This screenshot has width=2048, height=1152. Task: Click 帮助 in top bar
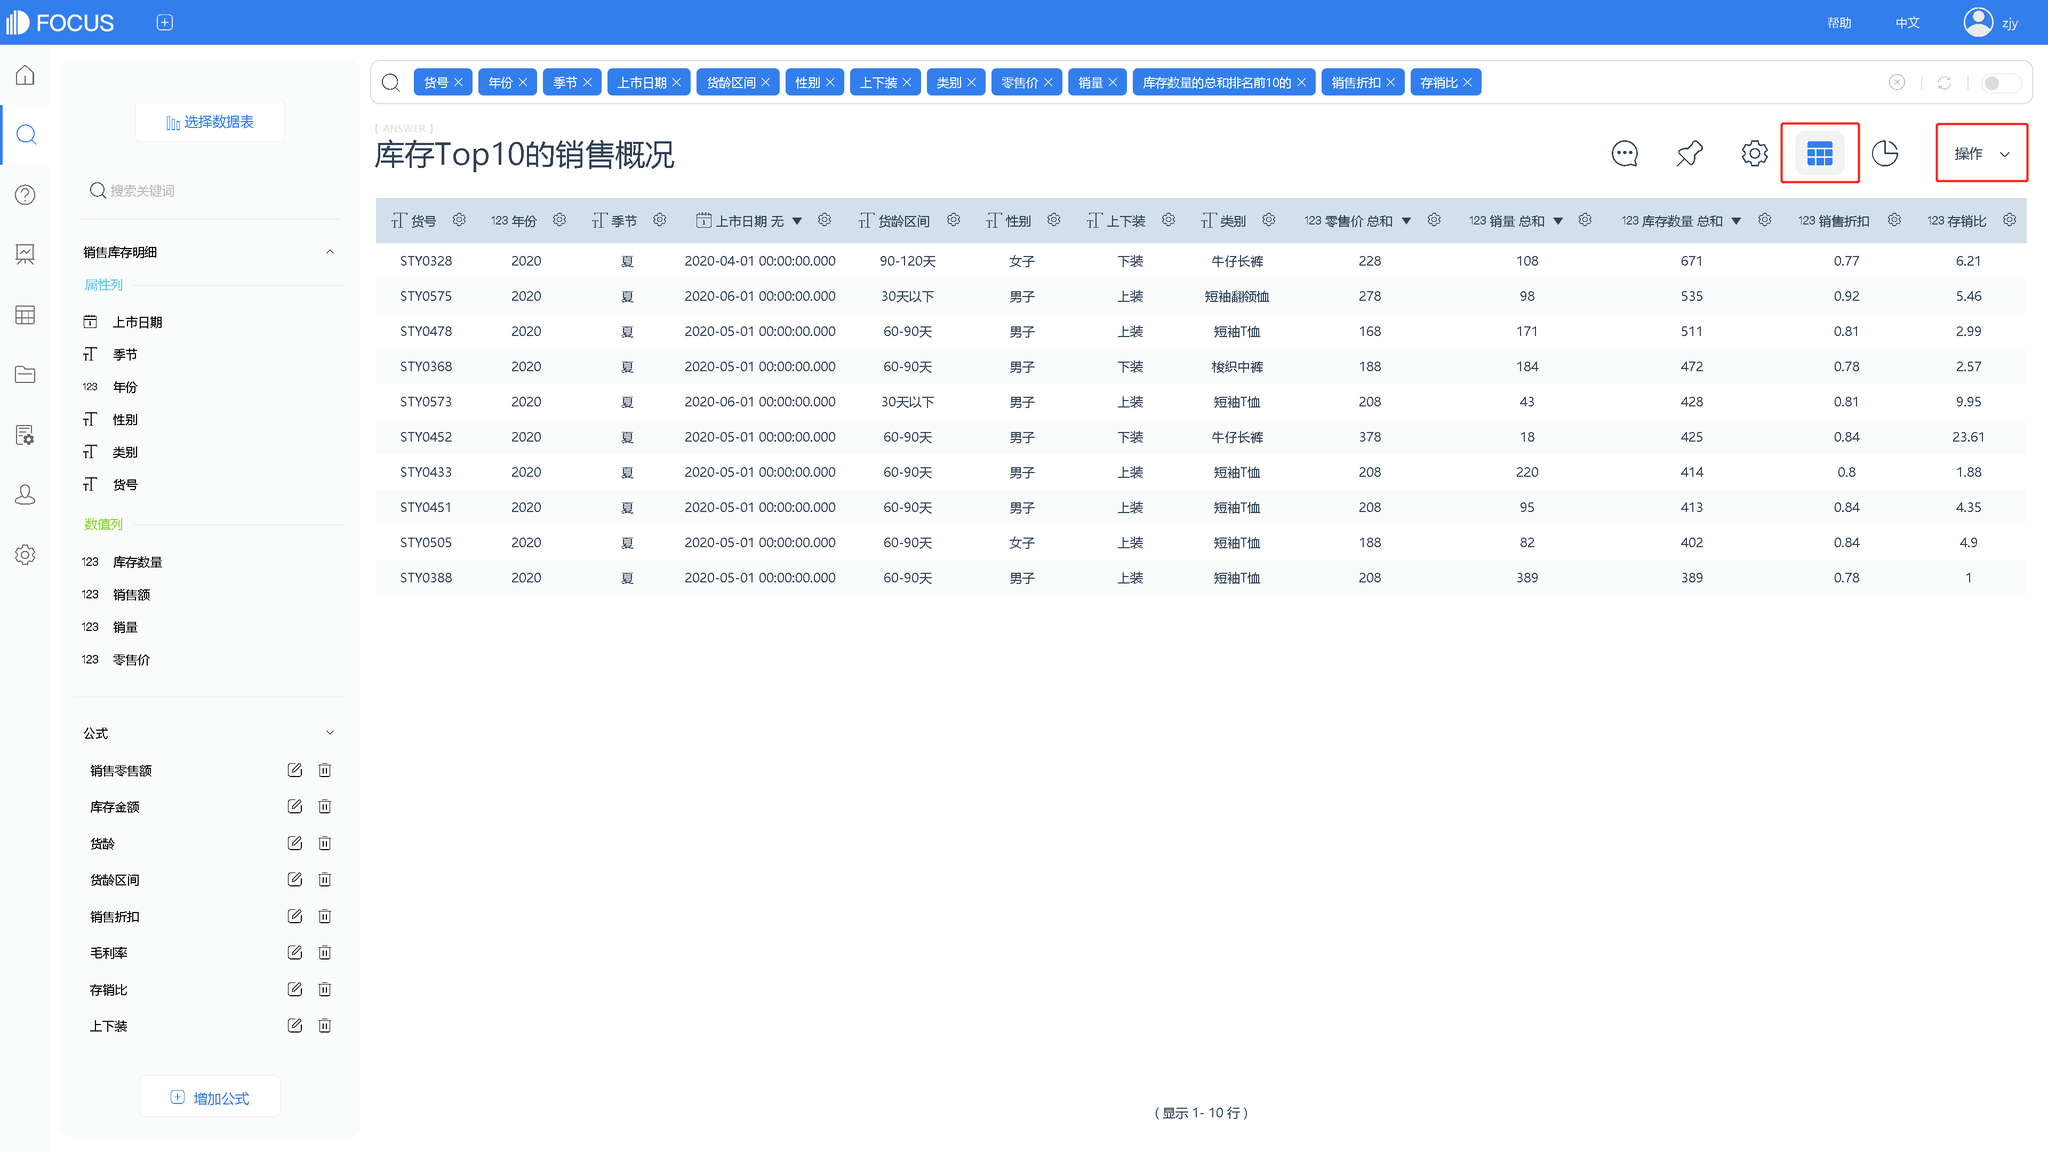pyautogui.click(x=1838, y=23)
